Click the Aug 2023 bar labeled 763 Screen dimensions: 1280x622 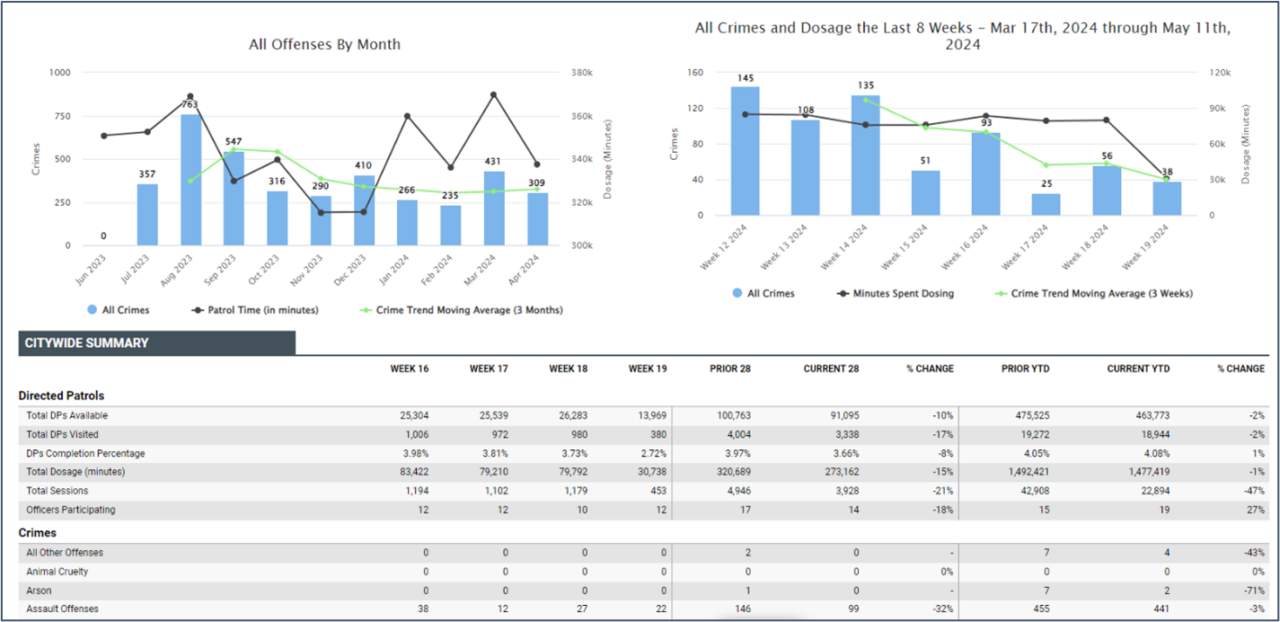tap(190, 180)
